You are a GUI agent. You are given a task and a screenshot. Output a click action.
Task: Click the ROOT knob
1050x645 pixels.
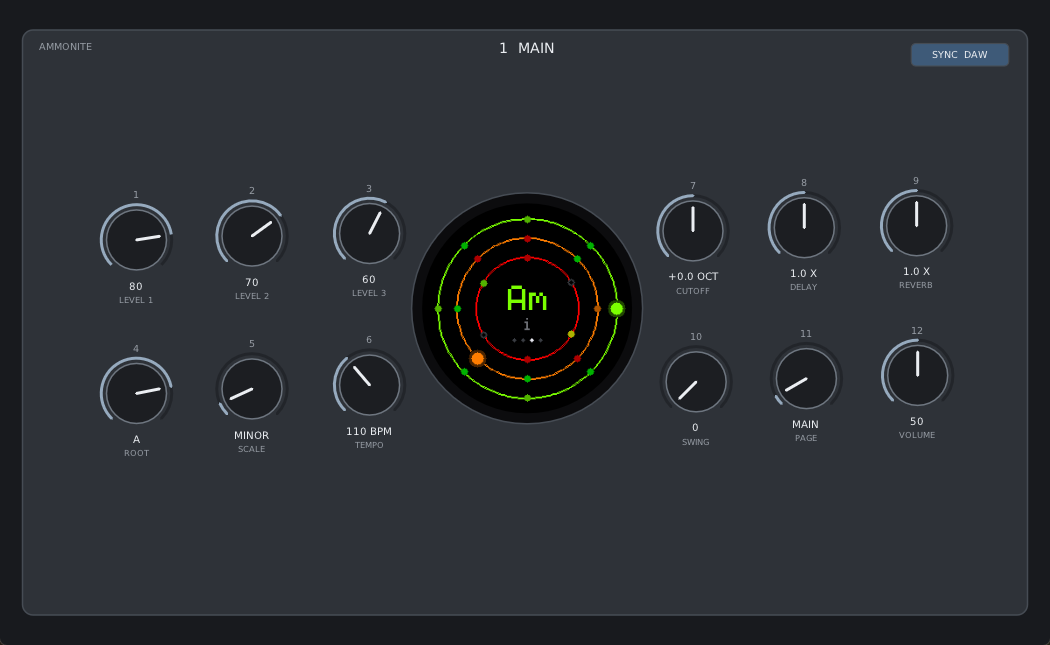[137, 393]
